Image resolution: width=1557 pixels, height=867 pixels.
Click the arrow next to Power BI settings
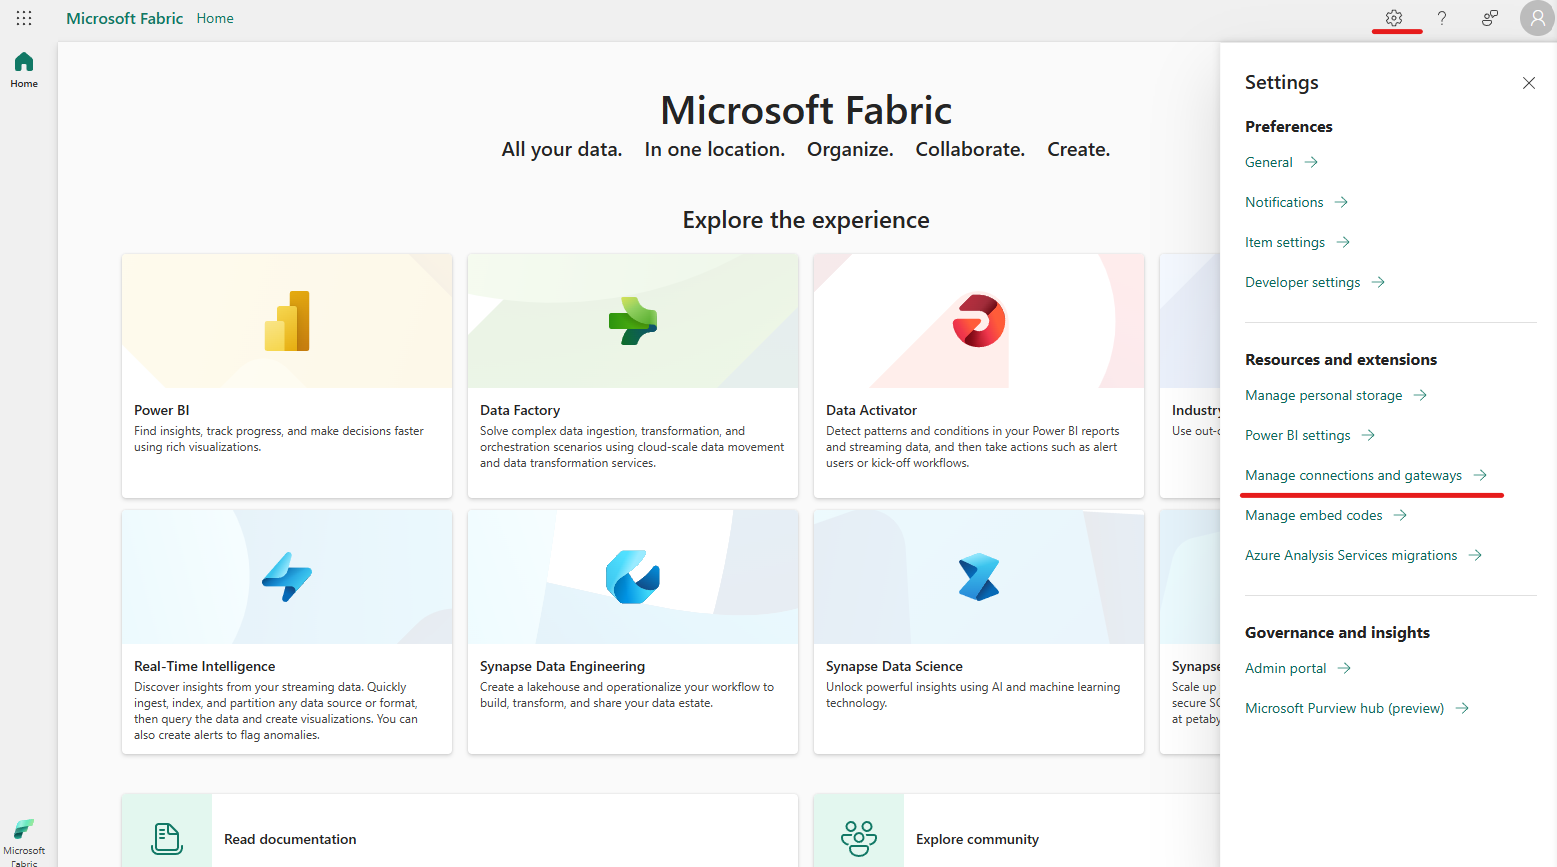1368,435
